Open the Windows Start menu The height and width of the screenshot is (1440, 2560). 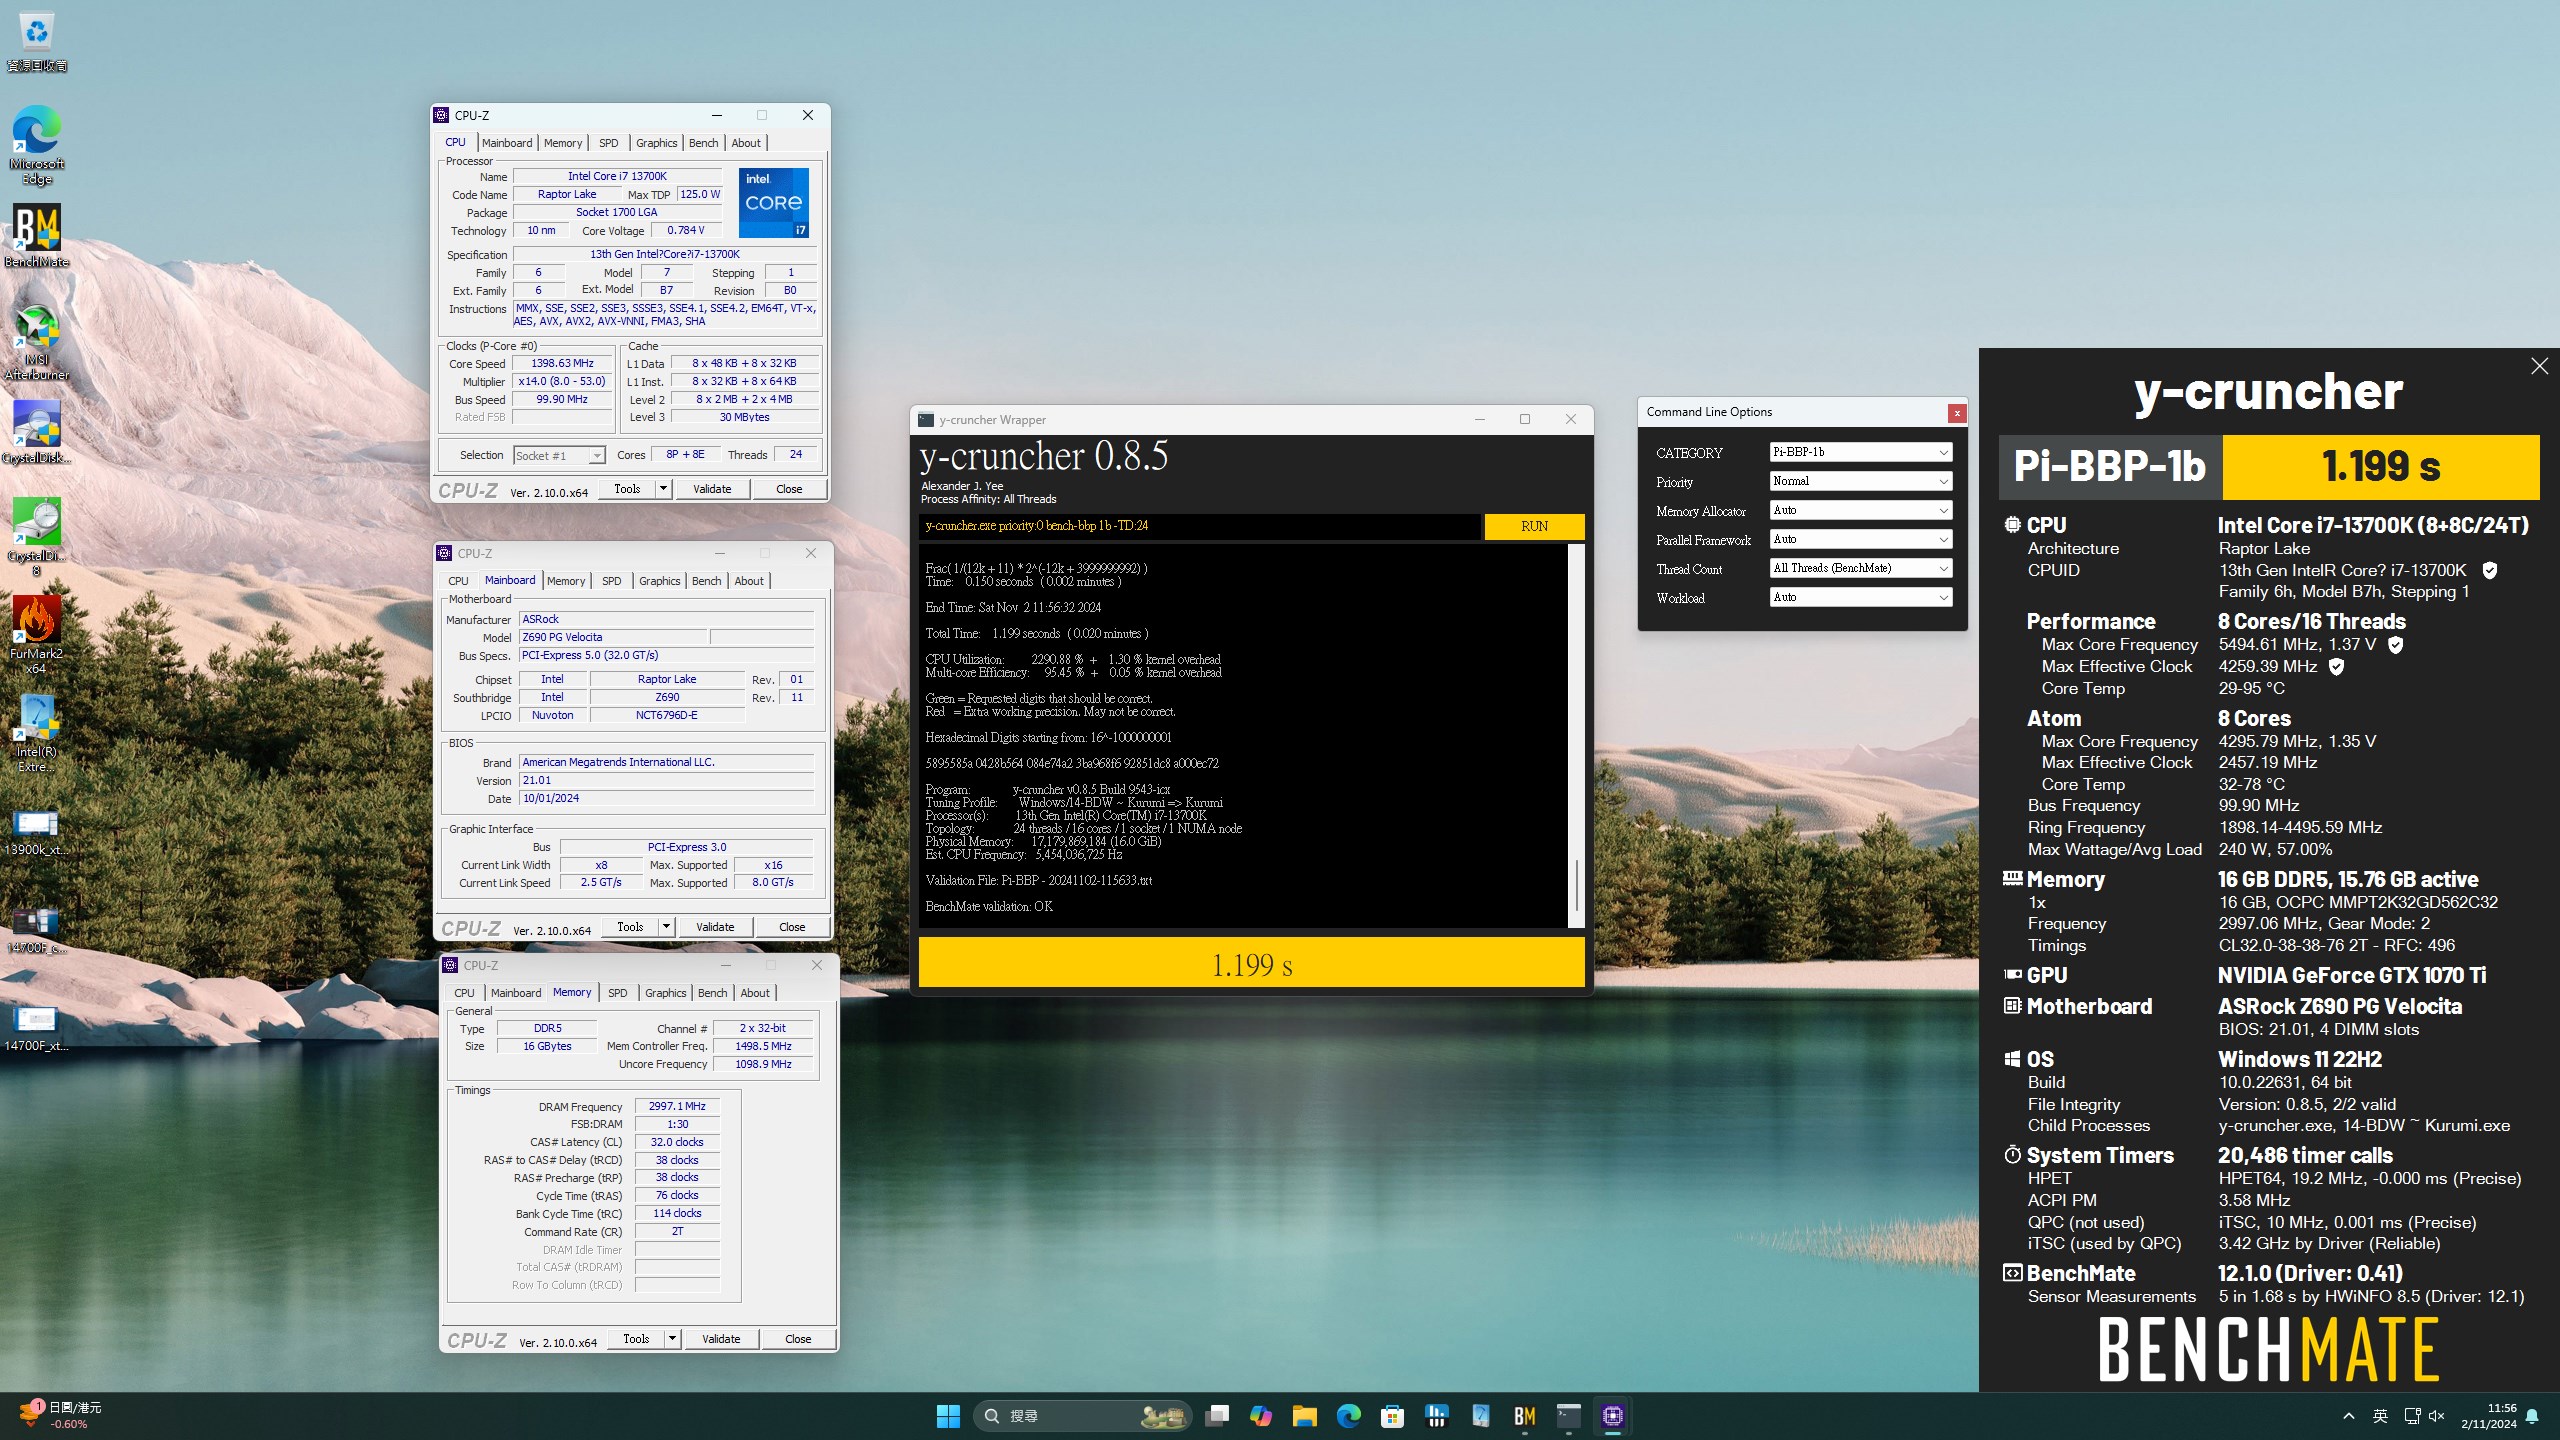[x=948, y=1416]
